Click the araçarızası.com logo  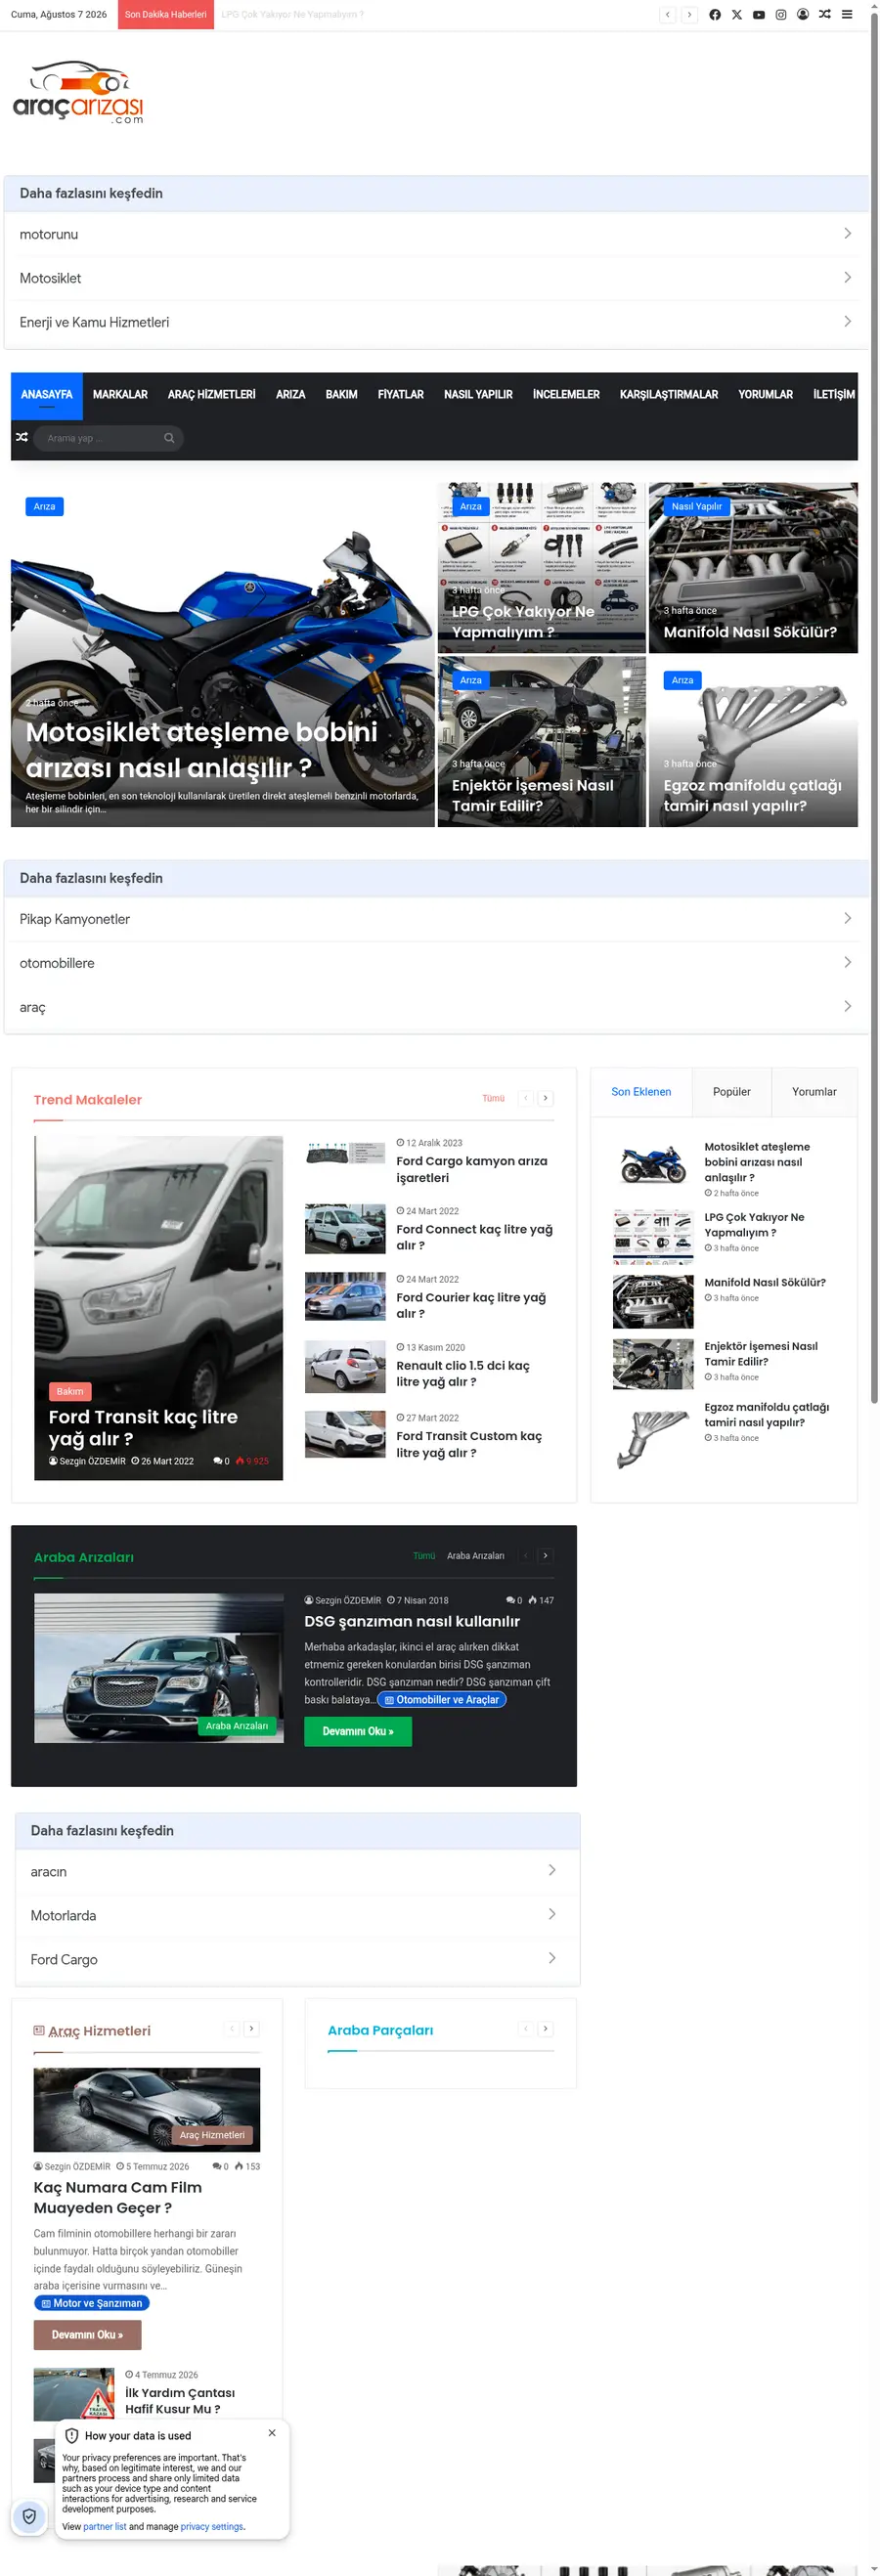tap(78, 93)
